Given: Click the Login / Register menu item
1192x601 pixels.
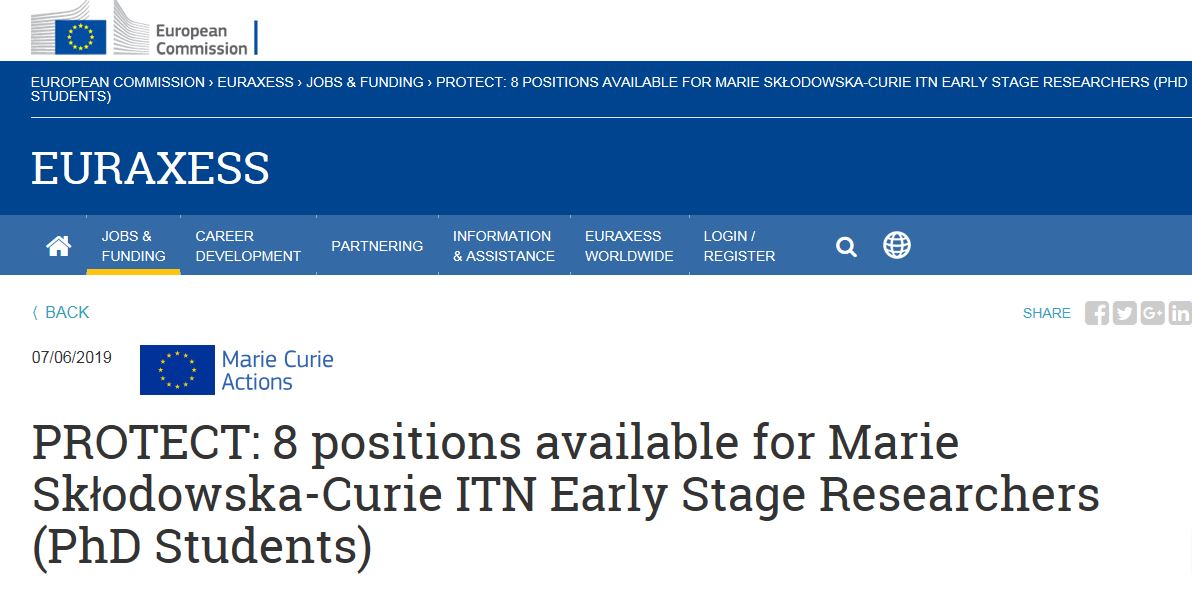Looking at the screenshot, I should point(739,246).
